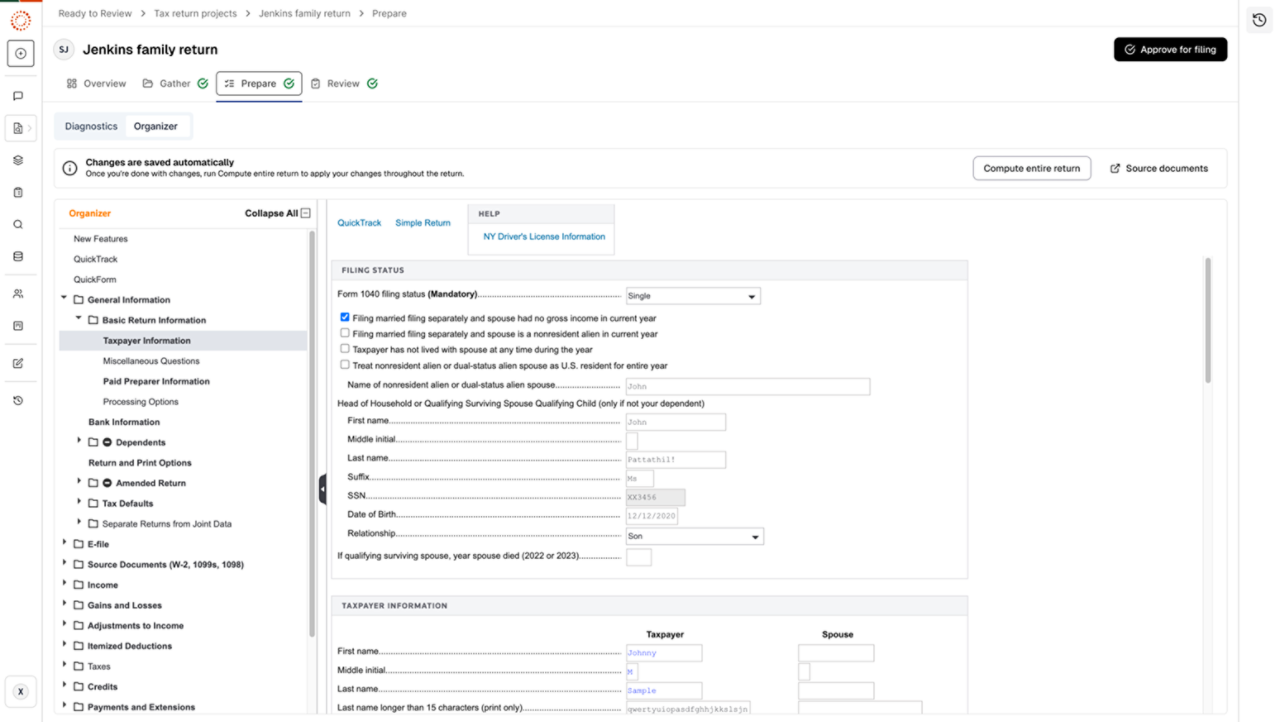
Task: Open the people/contacts icon in sidebar
Action: pyautogui.click(x=18, y=294)
